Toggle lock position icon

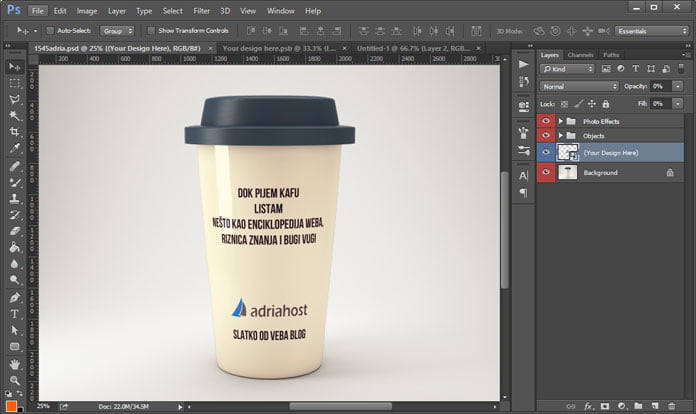pos(592,104)
